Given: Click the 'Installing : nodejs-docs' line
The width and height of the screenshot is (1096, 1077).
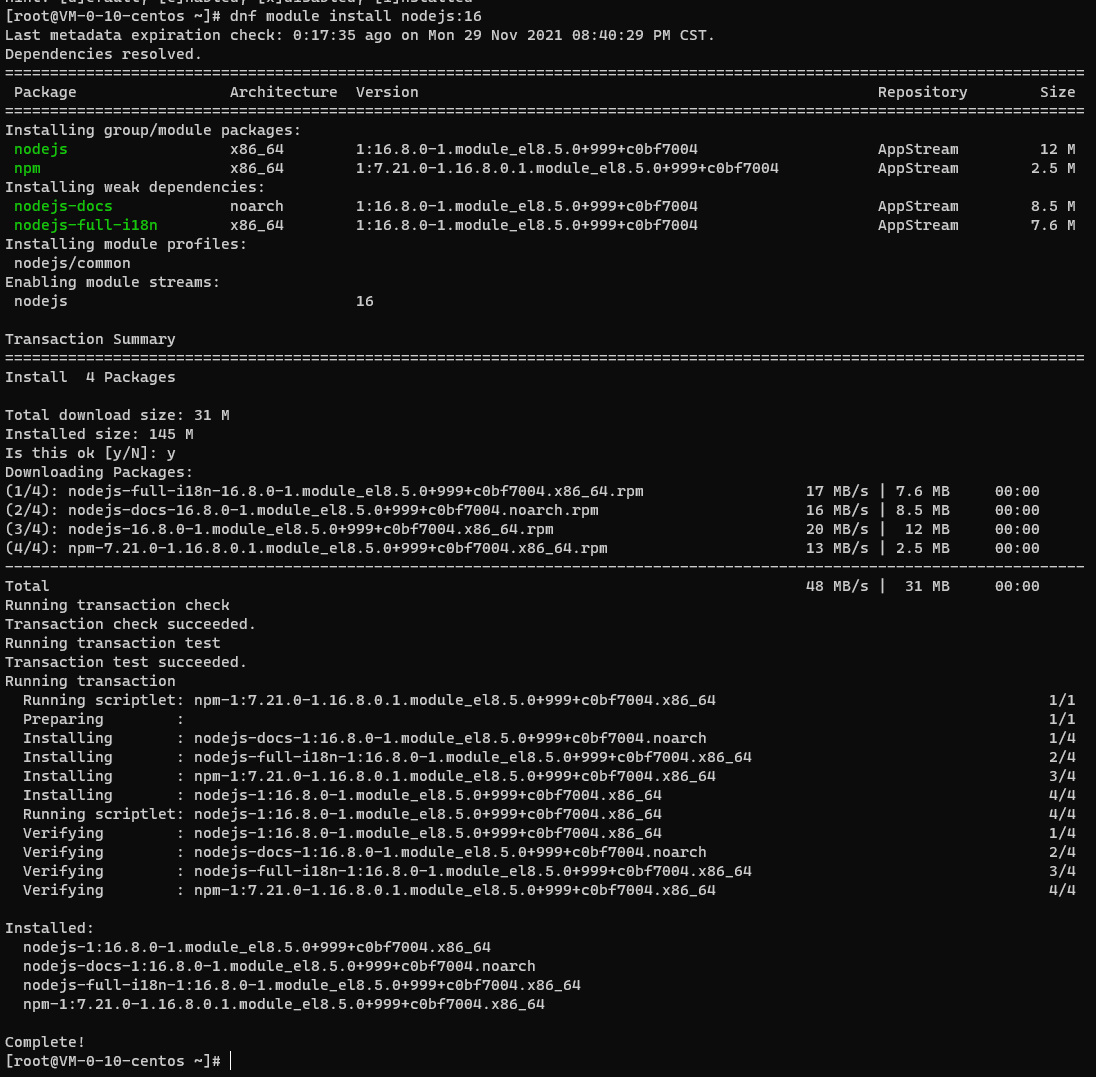Looking at the screenshot, I should click(x=549, y=738).
